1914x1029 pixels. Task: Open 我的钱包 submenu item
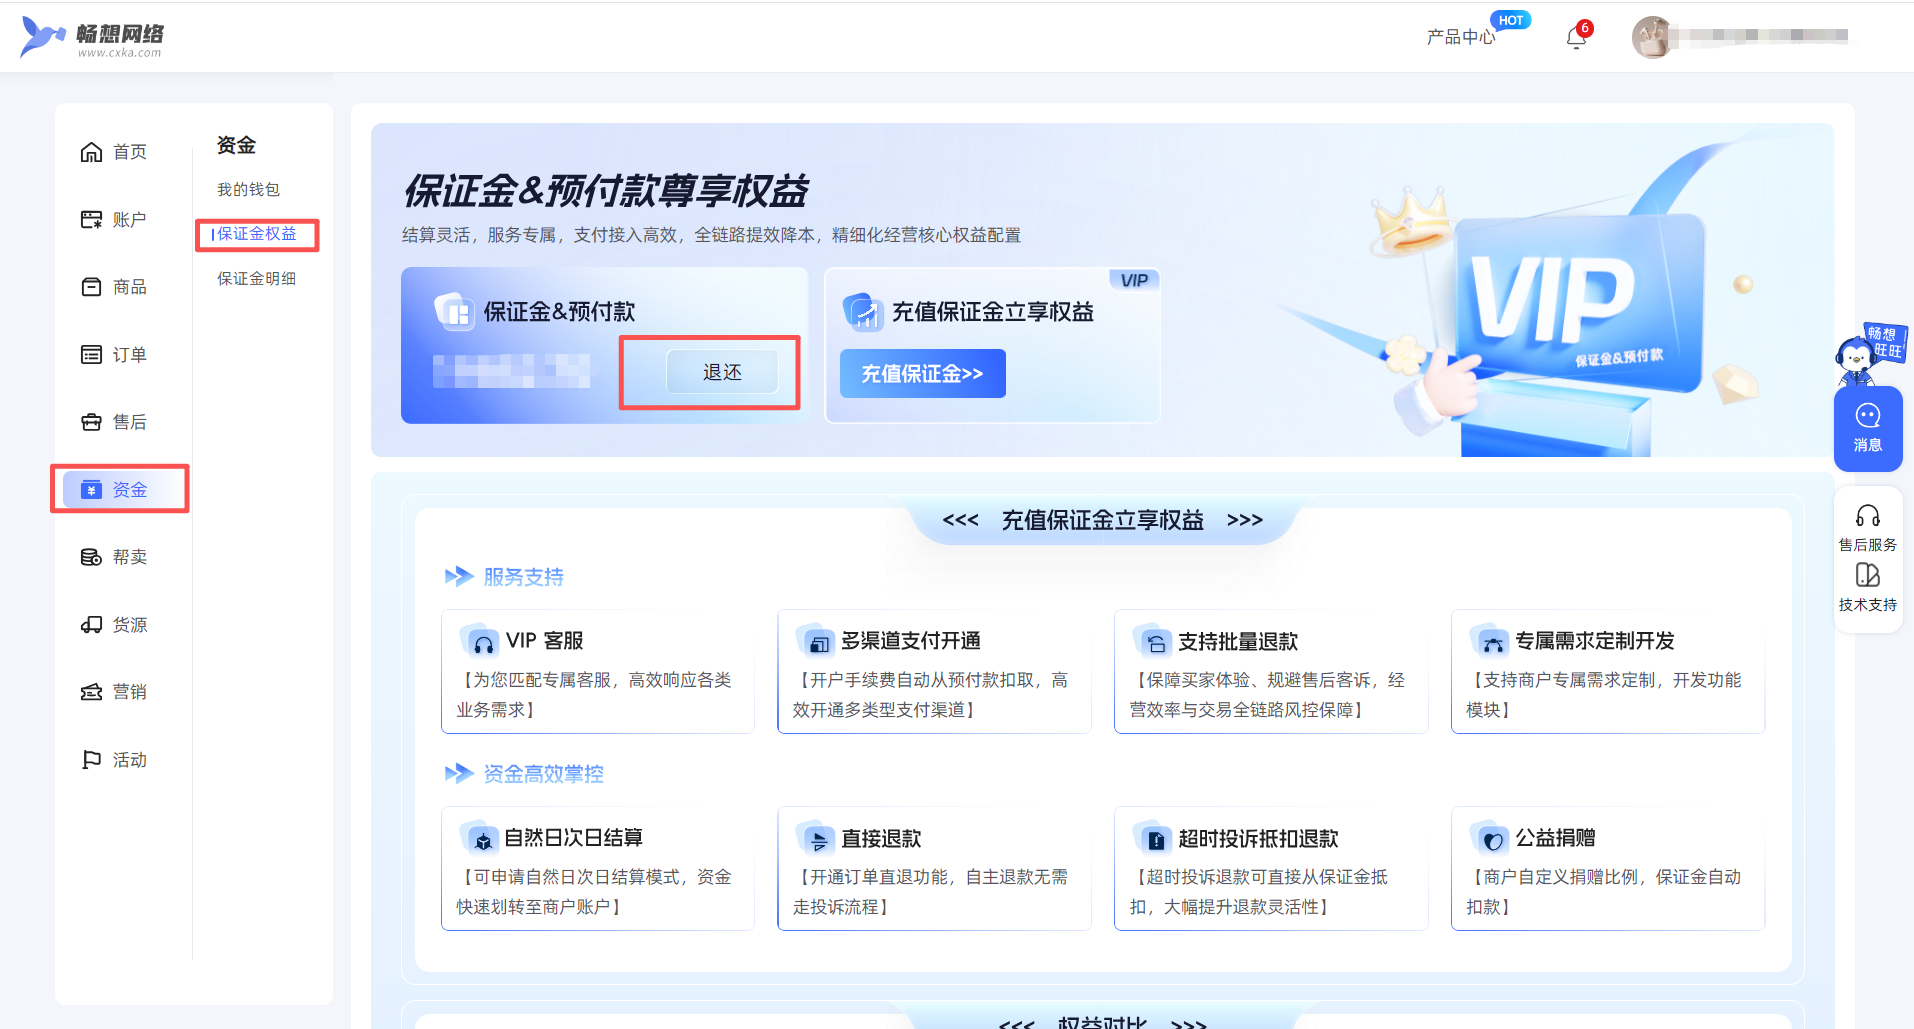click(x=248, y=190)
